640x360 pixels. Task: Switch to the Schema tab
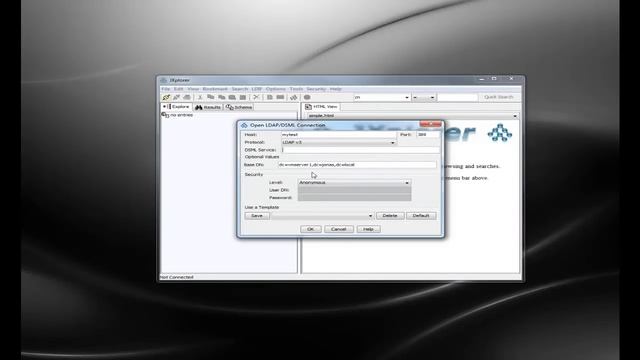coord(239,107)
